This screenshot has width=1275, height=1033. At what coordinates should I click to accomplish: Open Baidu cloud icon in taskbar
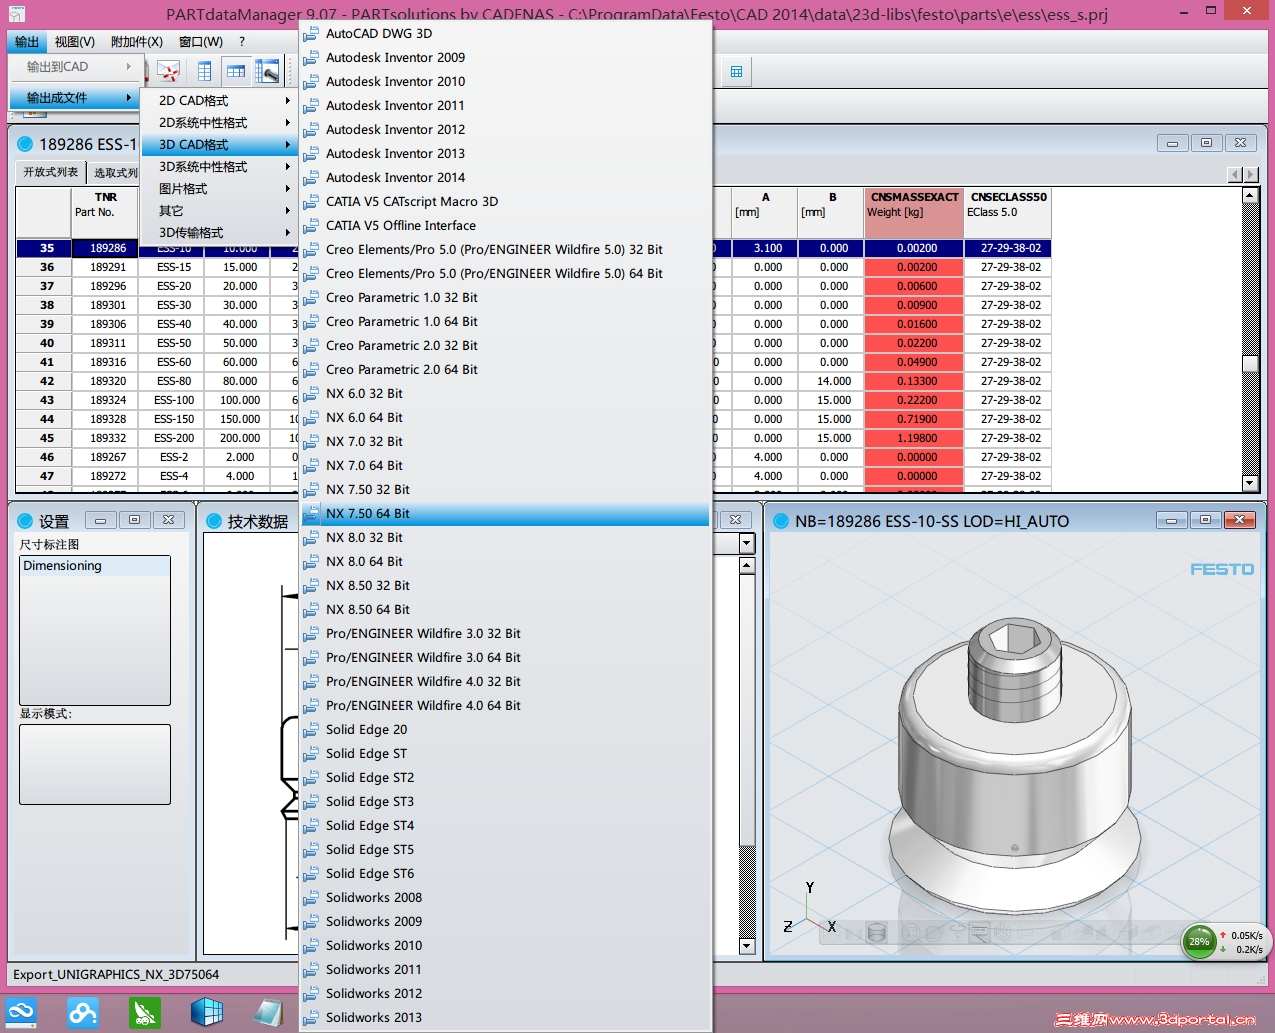tap(83, 1013)
